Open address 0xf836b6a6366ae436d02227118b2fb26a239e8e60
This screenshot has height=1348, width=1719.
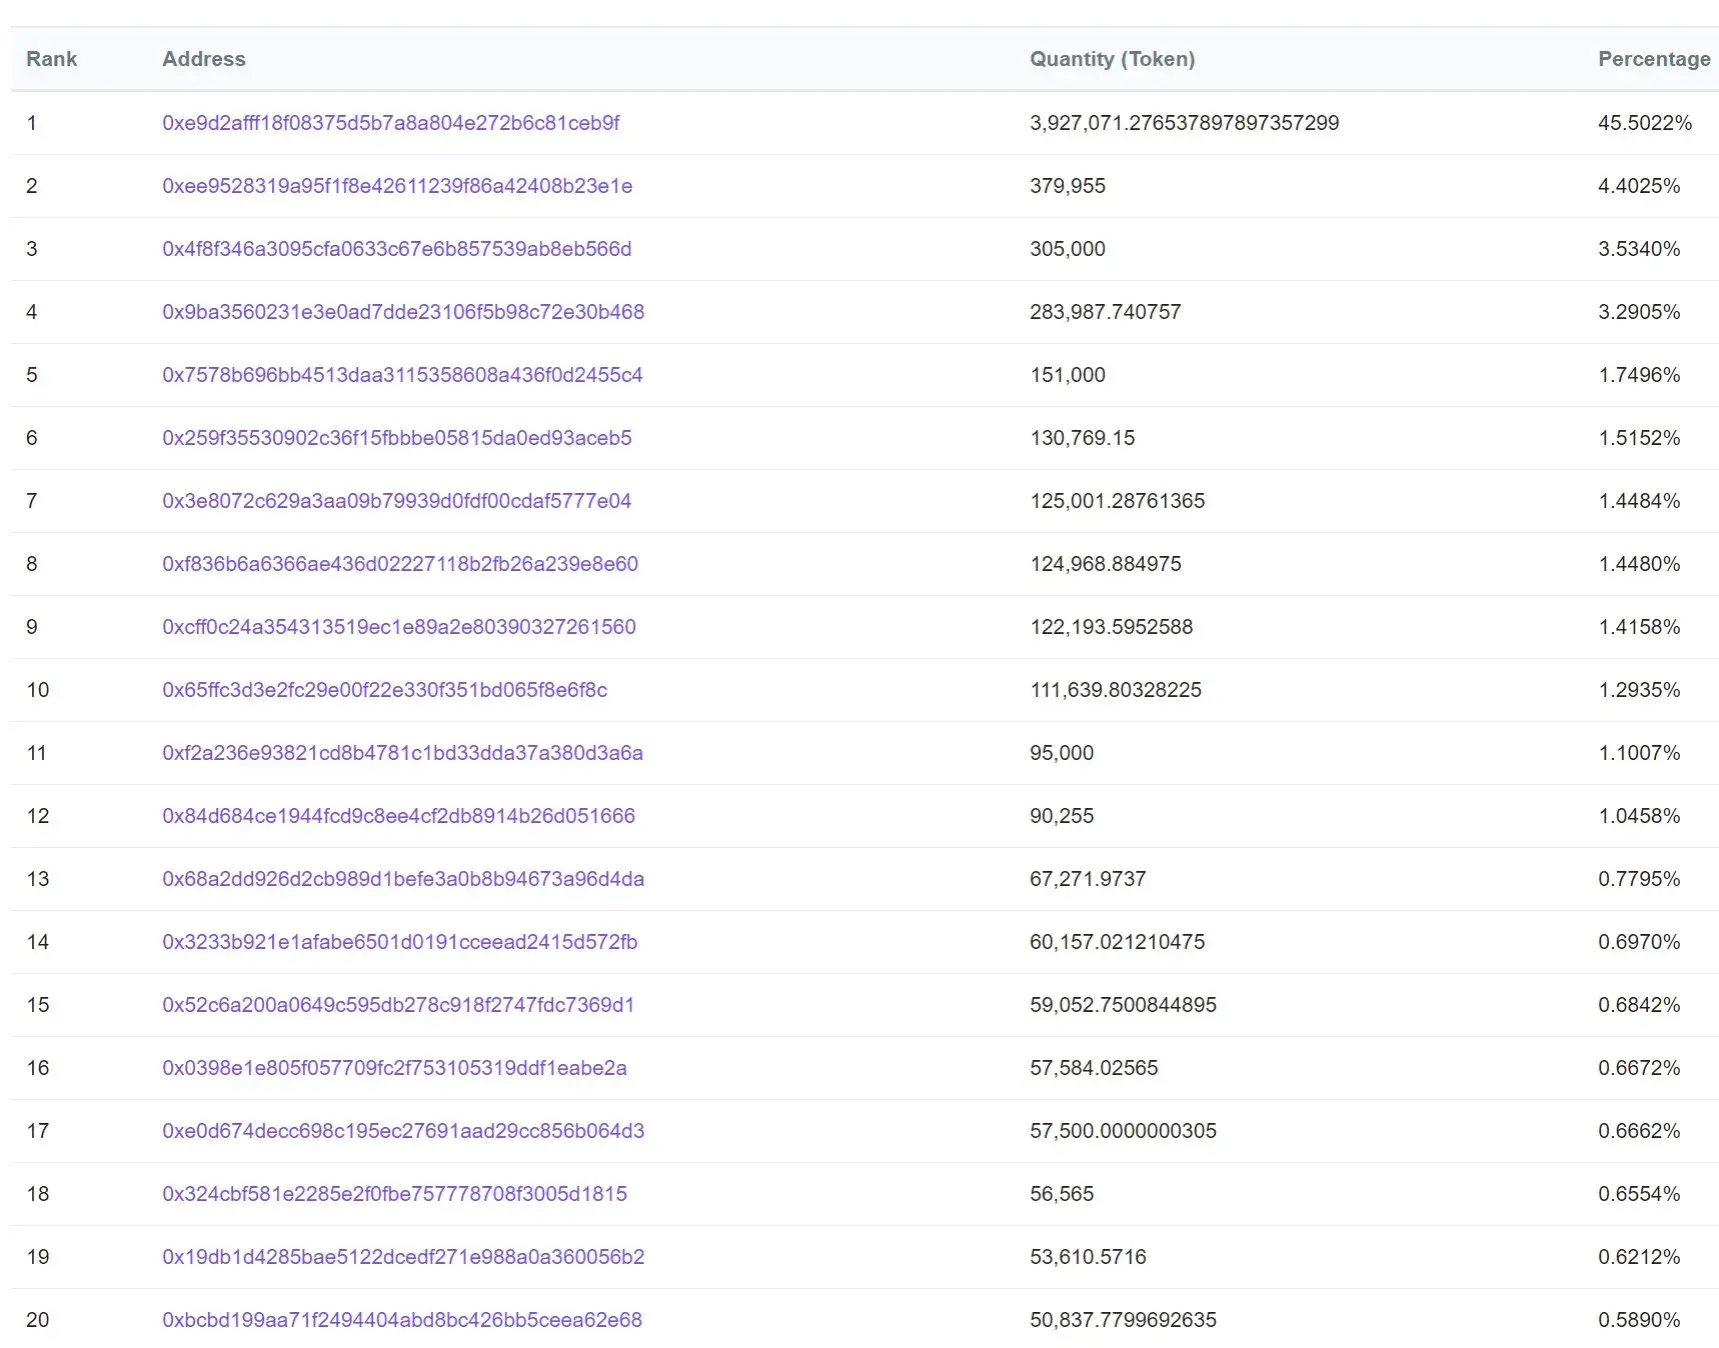tap(400, 564)
